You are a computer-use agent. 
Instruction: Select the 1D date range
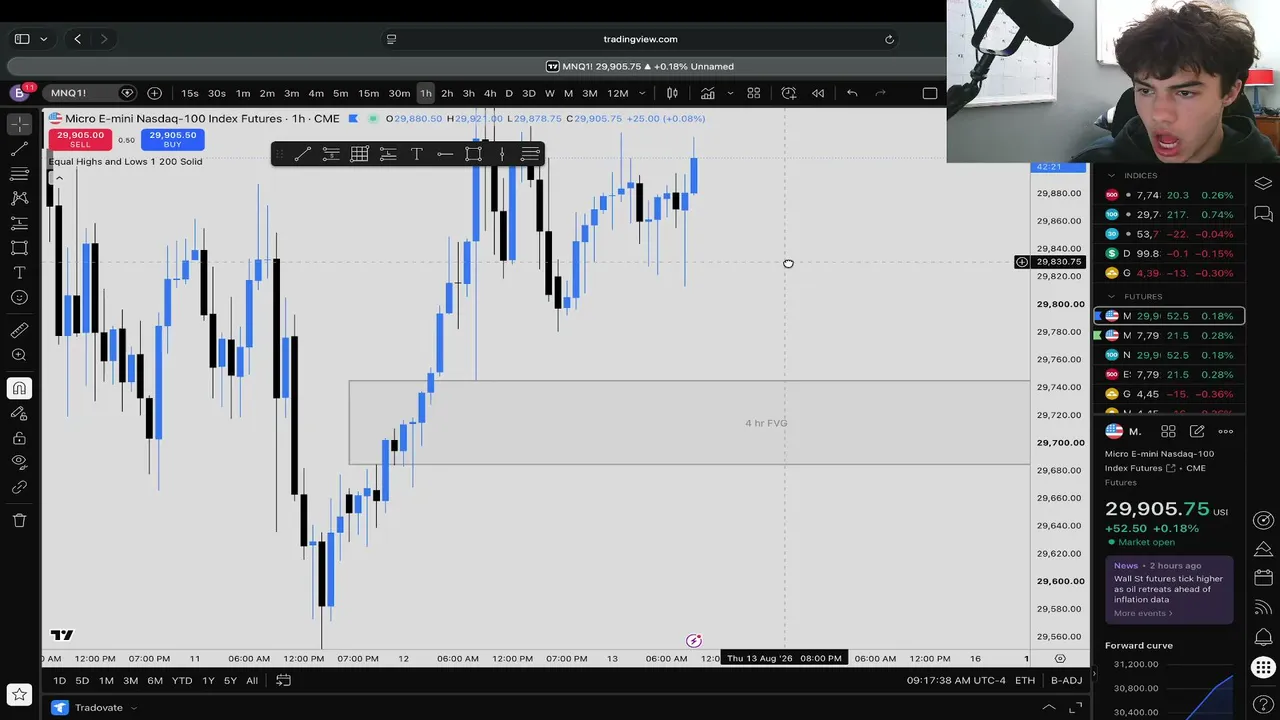tap(59, 681)
